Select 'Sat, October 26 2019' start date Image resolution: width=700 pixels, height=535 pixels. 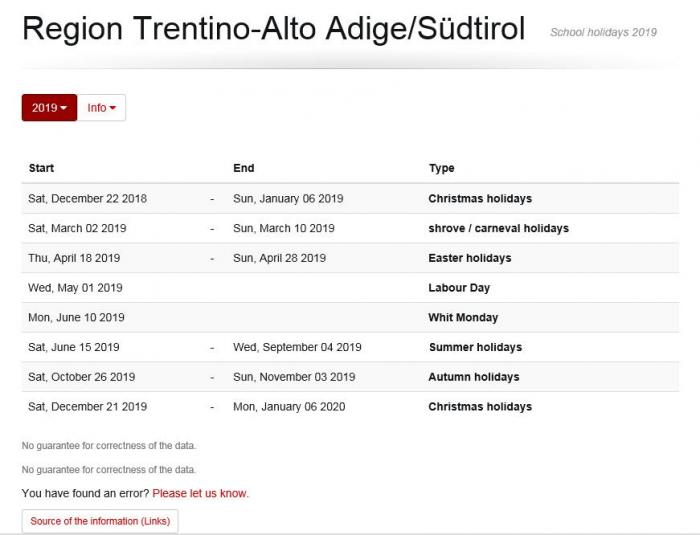pyautogui.click(x=82, y=377)
